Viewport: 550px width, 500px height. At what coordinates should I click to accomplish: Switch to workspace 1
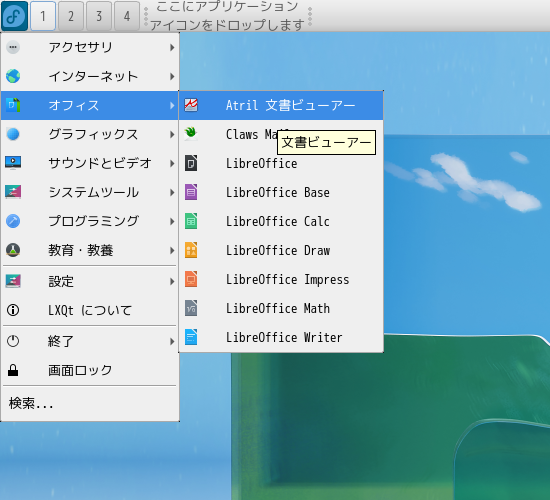43,16
